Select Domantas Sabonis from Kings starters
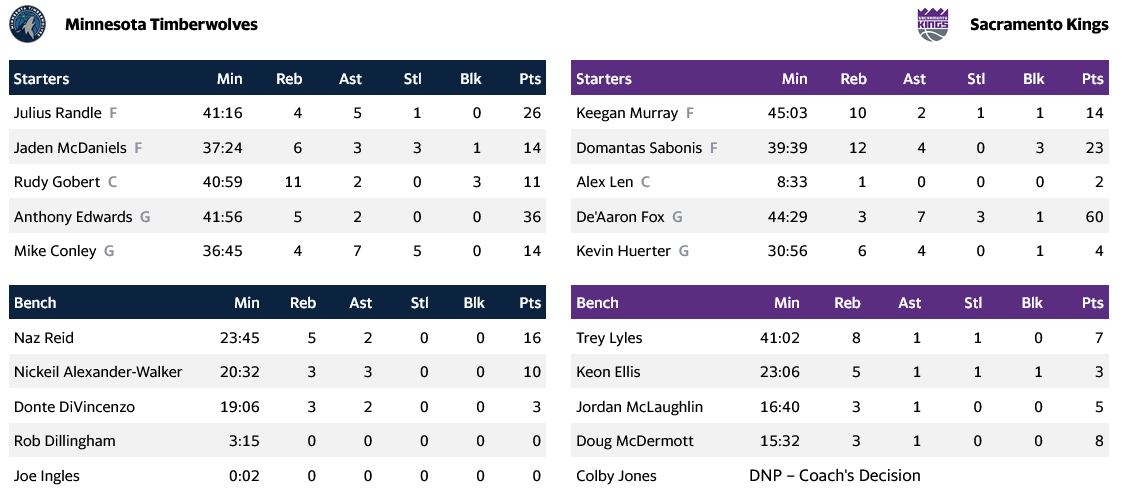Screen dimensions: 1133x495 (639, 148)
